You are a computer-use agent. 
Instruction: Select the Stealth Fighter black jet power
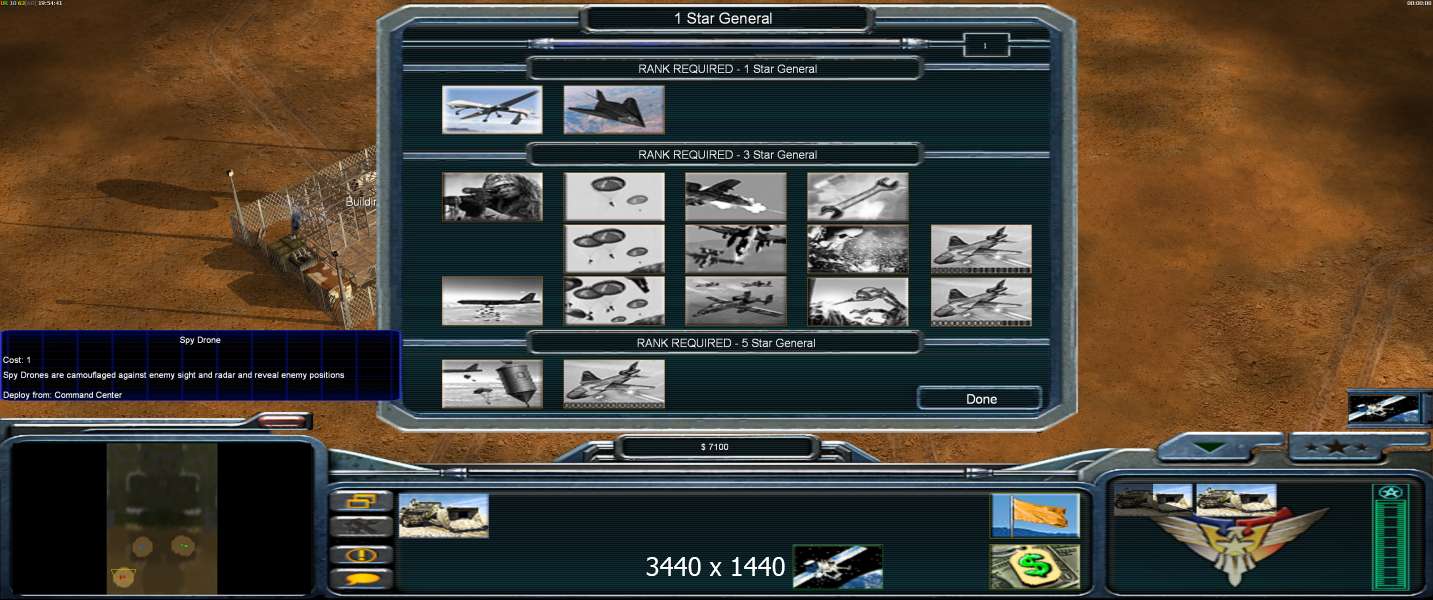pos(614,110)
